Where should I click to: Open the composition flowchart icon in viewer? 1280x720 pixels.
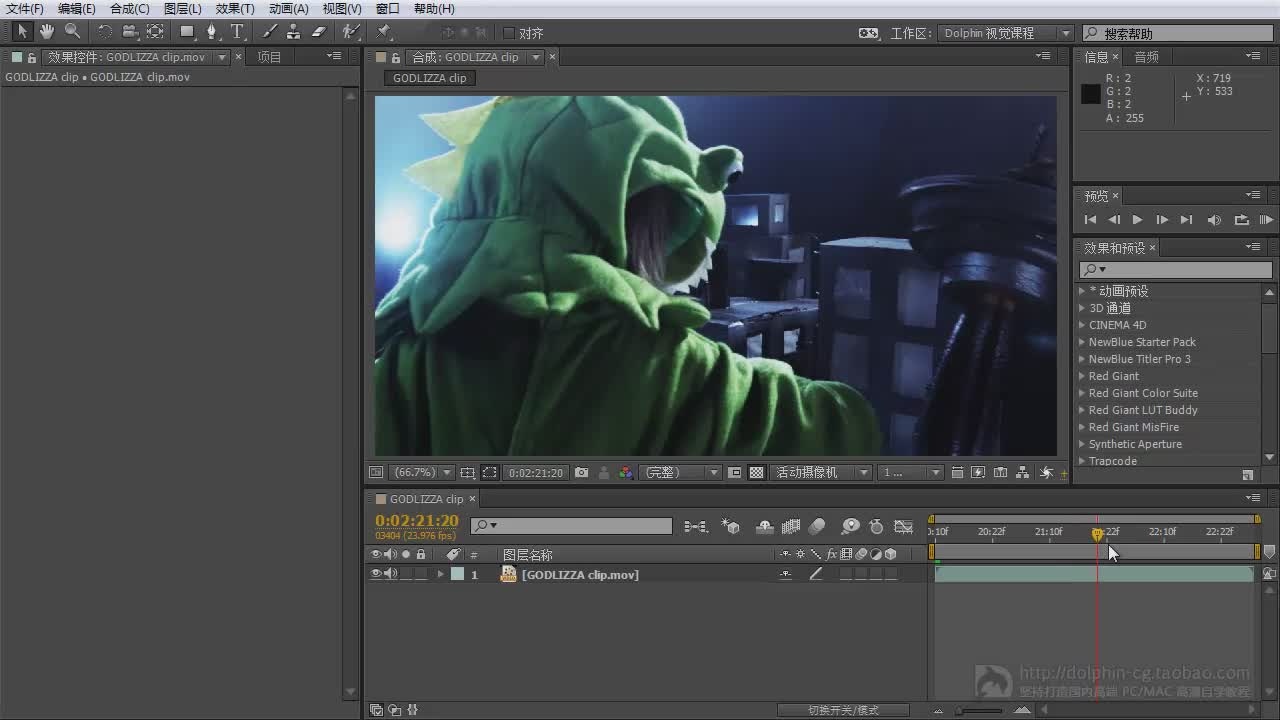click(x=1023, y=473)
